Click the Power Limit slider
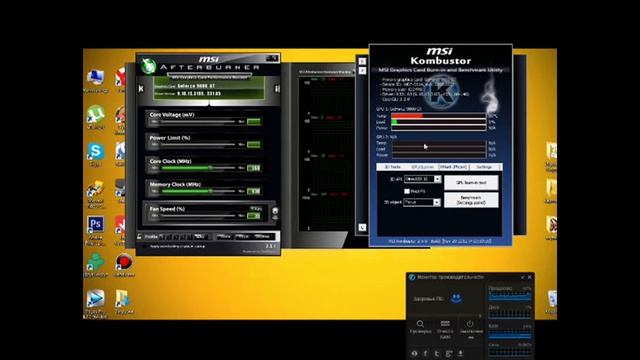 pos(198,144)
